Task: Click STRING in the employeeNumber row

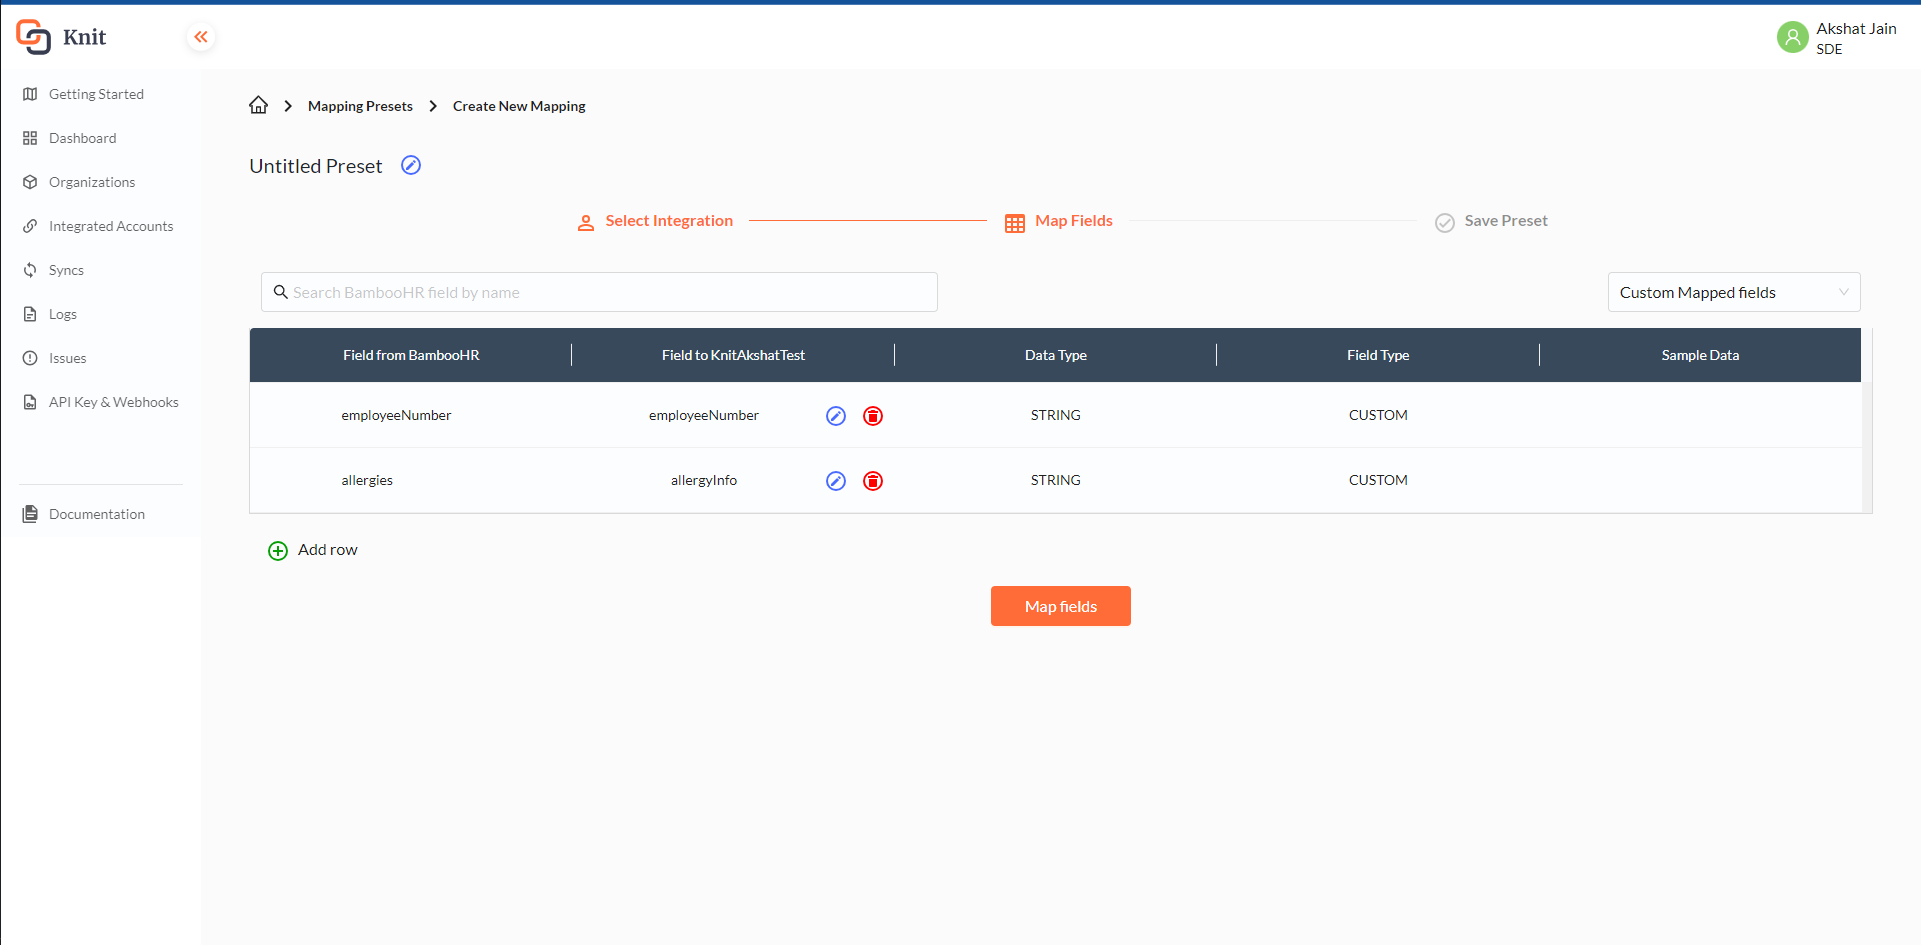Action: (x=1056, y=415)
